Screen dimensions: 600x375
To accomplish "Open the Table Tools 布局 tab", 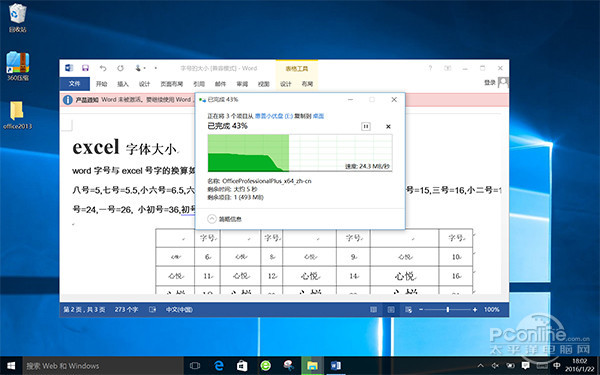I will [307, 84].
